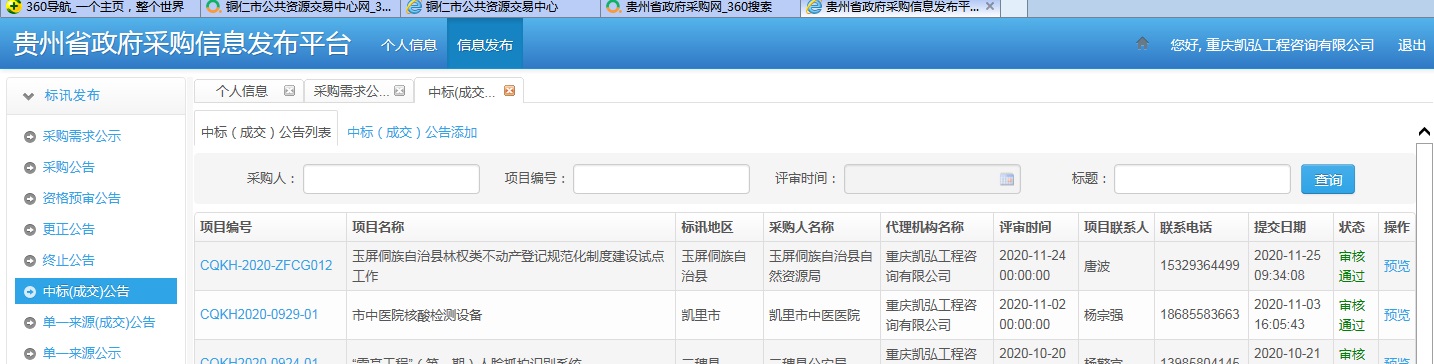Click 预览 for the 凯里市 row

click(1396, 315)
